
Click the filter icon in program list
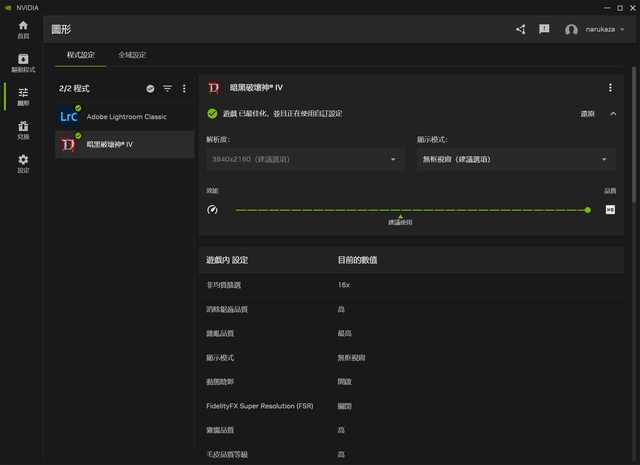pos(167,89)
